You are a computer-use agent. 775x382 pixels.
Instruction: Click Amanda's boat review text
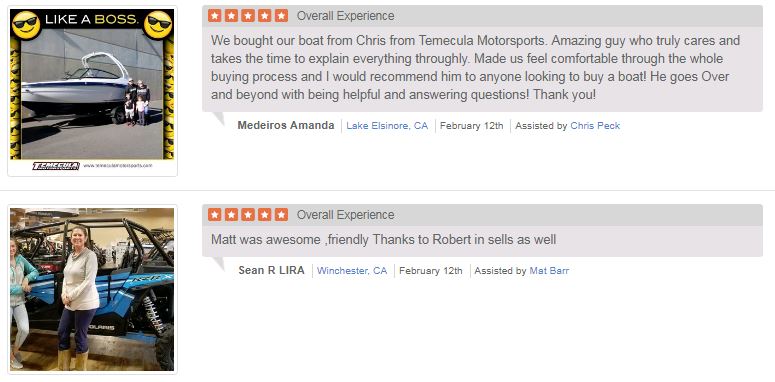click(x=475, y=67)
